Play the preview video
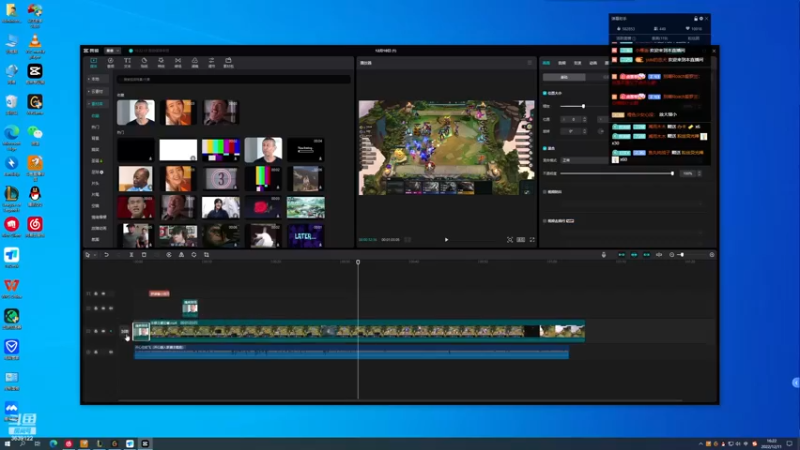Viewport: 800px width, 450px height. click(x=446, y=239)
